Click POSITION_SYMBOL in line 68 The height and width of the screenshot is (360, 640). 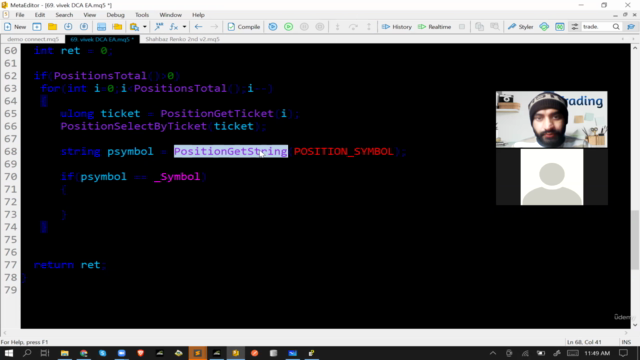344,151
